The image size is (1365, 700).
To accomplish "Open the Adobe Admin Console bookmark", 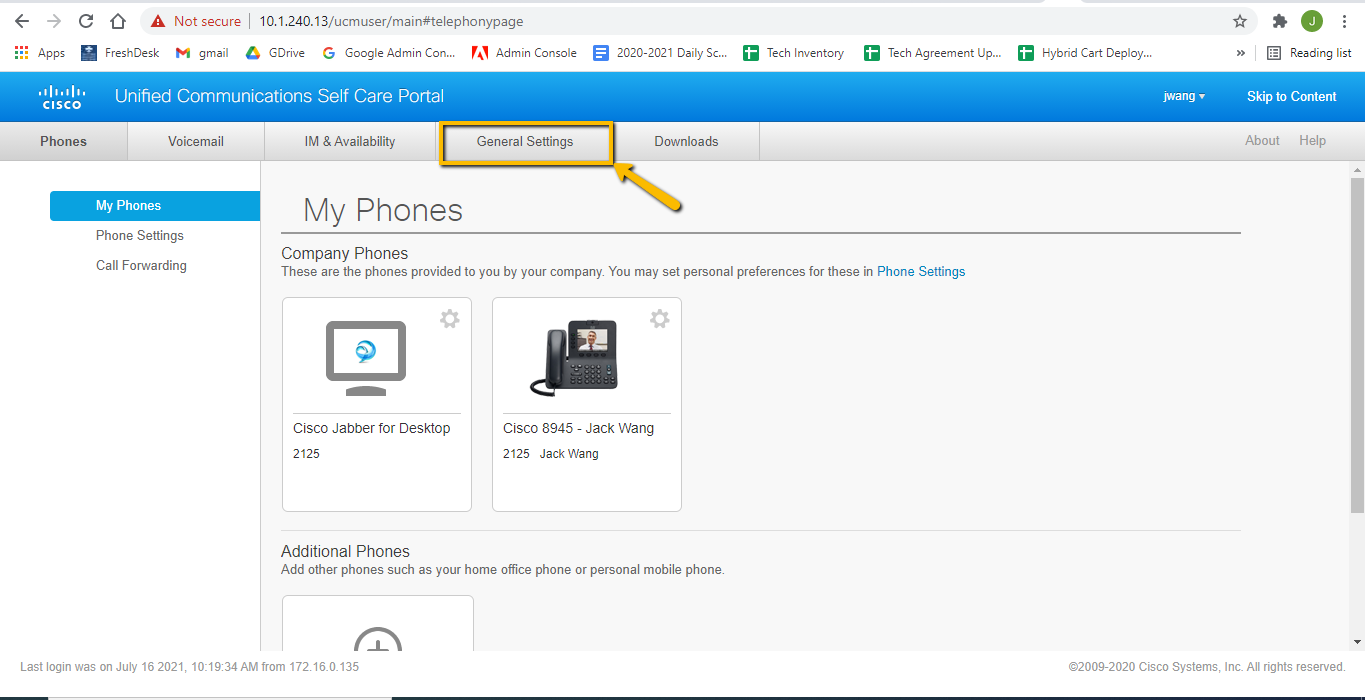I will pos(525,53).
